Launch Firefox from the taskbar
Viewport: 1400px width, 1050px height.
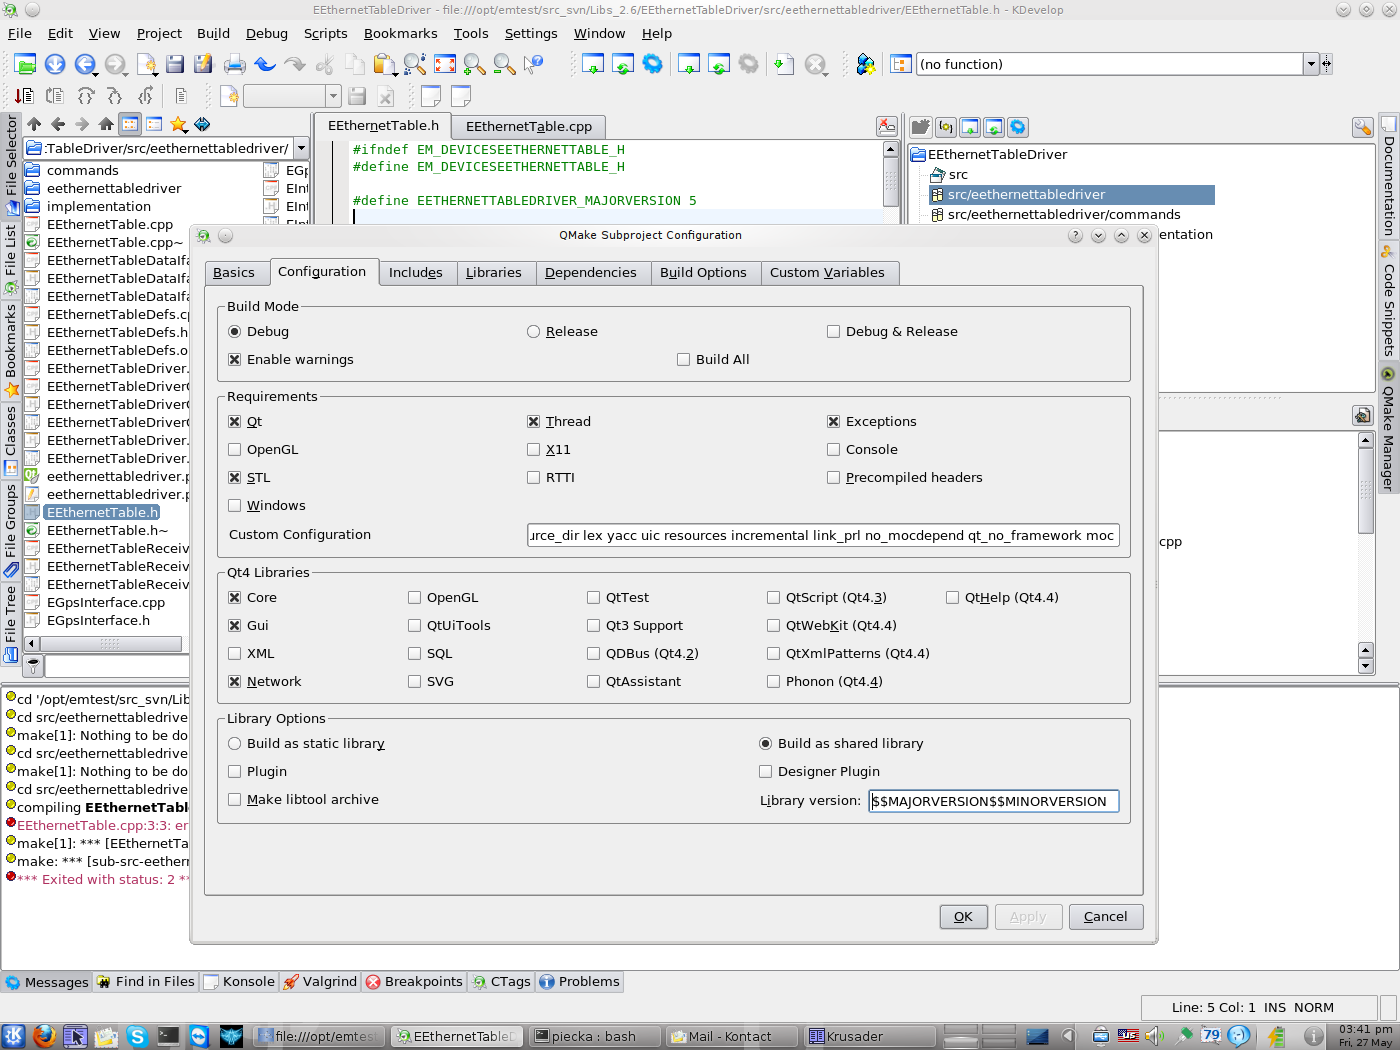pyautogui.click(x=43, y=1036)
